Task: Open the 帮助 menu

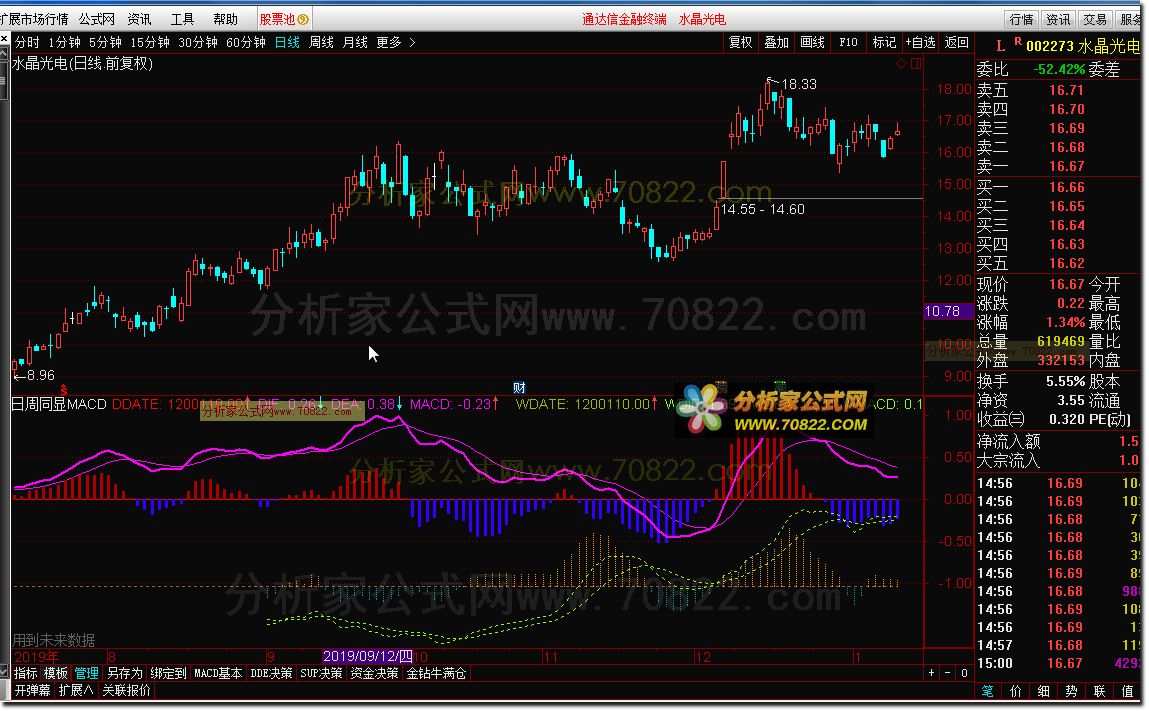Action: [x=225, y=19]
